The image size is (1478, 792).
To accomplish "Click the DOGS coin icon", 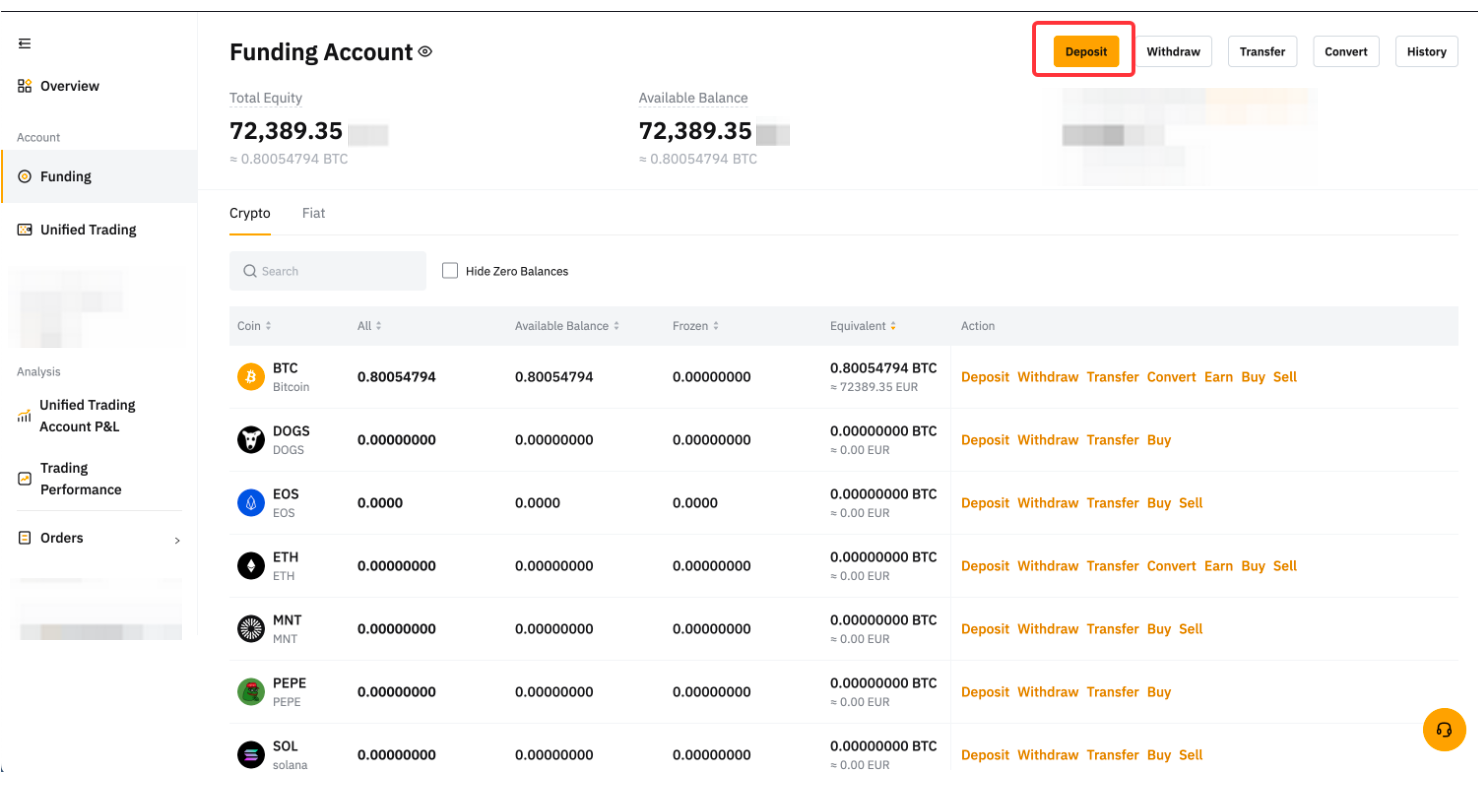I will click(251, 440).
